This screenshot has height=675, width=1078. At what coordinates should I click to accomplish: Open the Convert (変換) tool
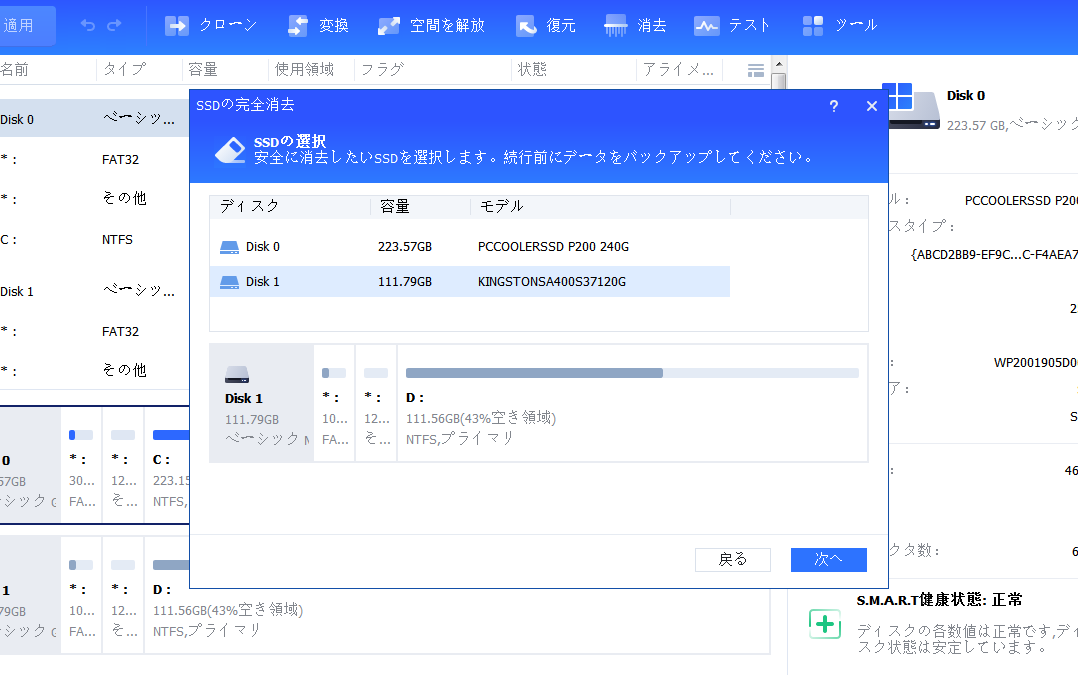point(299,25)
